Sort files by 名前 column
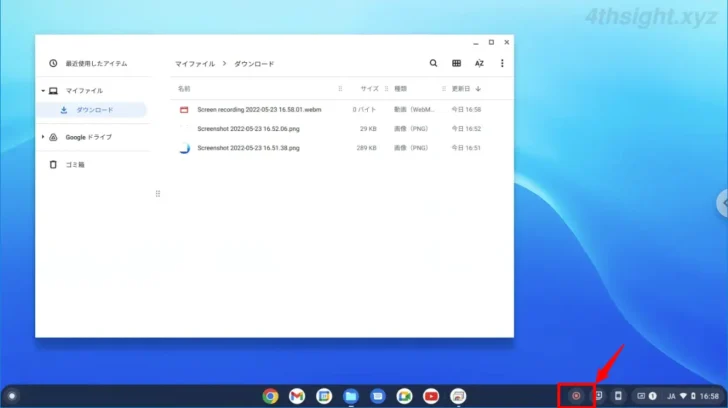Image resolution: width=728 pixels, height=408 pixels. 184,89
